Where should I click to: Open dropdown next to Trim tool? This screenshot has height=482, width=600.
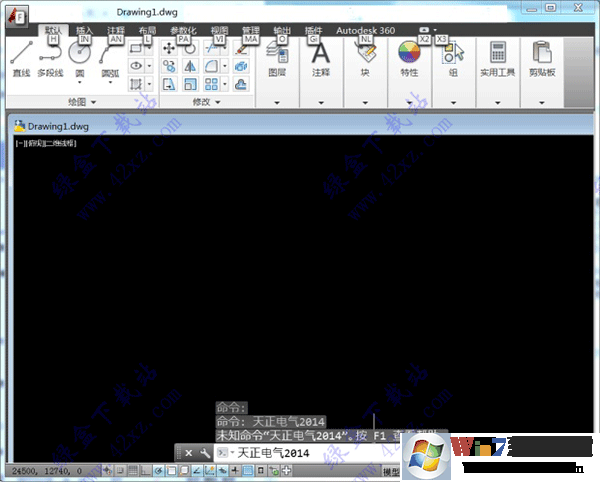[225, 49]
